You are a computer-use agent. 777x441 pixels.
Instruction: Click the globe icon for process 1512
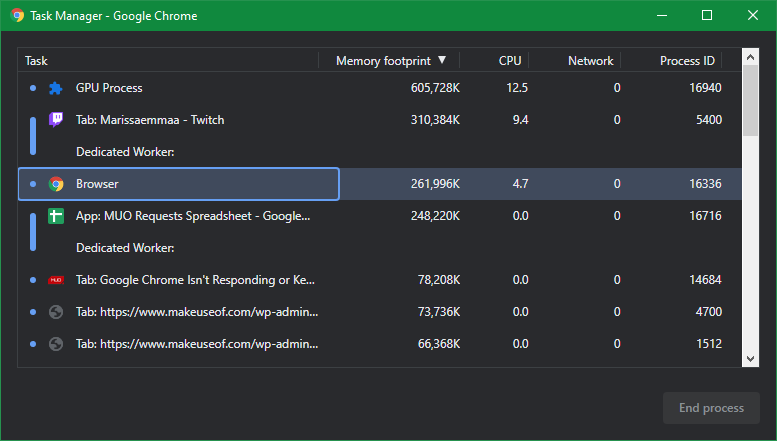pos(56,344)
